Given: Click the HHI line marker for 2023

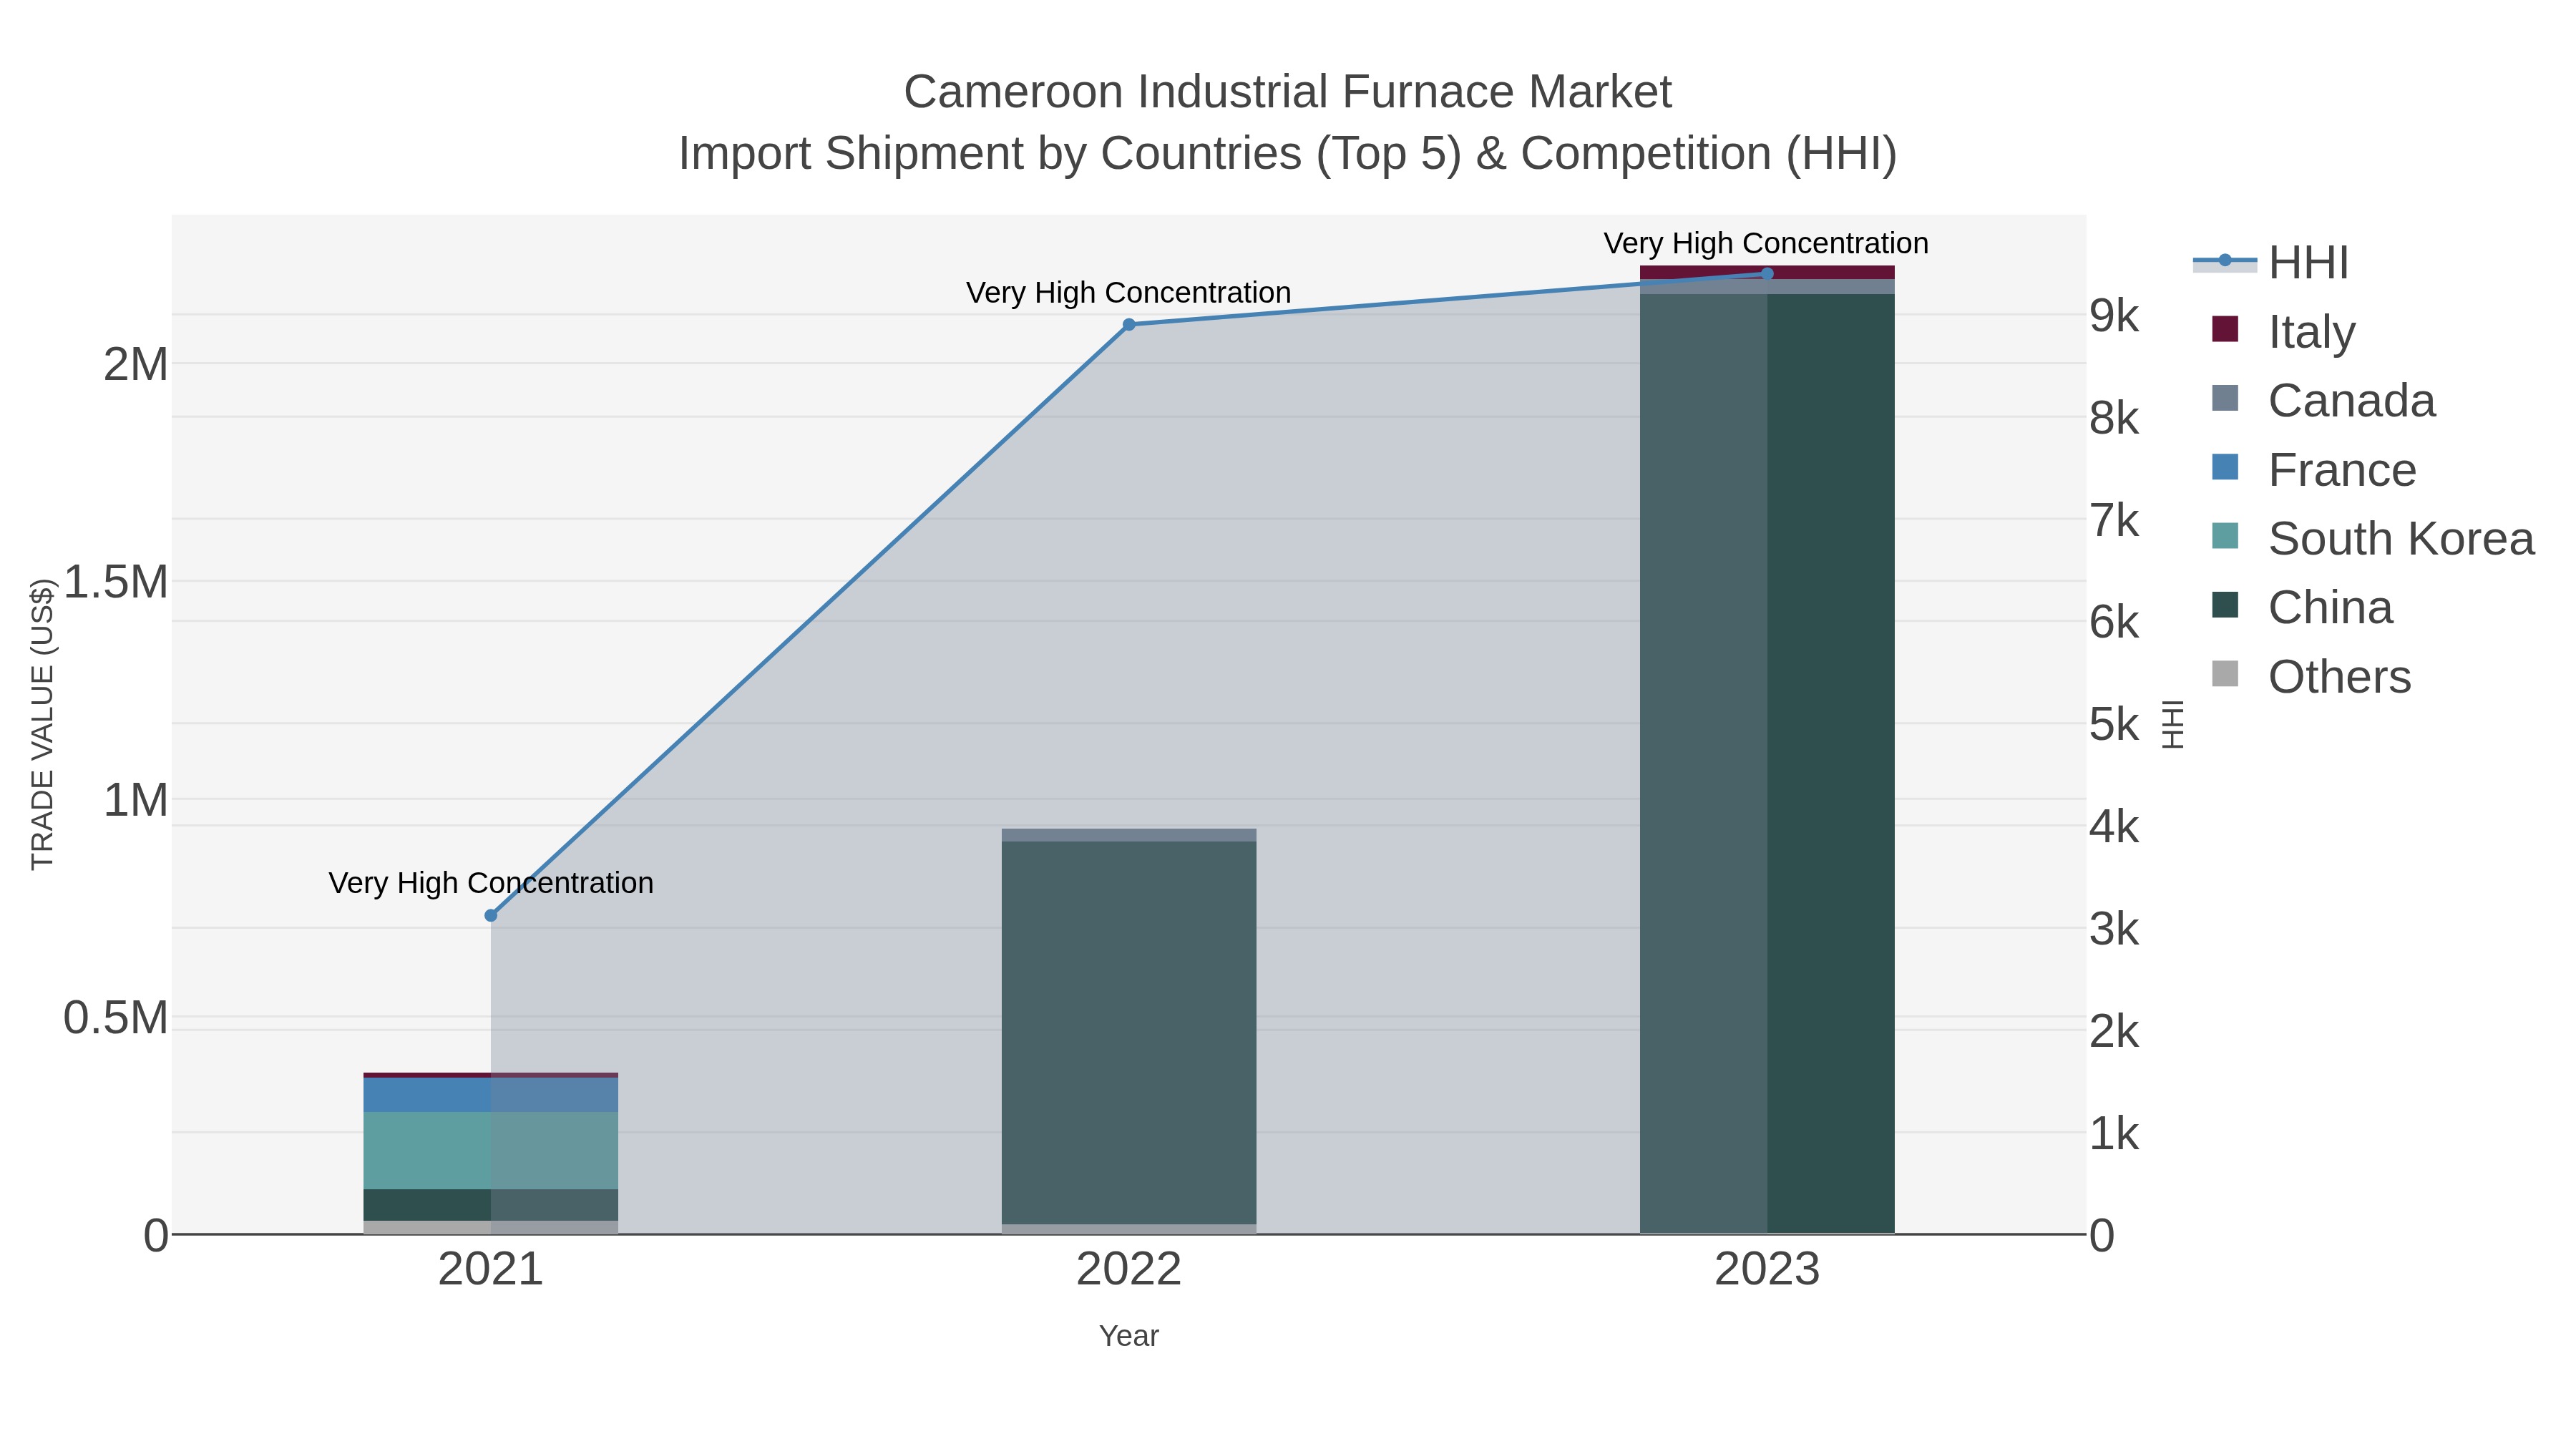Looking at the screenshot, I should 1767,273.
